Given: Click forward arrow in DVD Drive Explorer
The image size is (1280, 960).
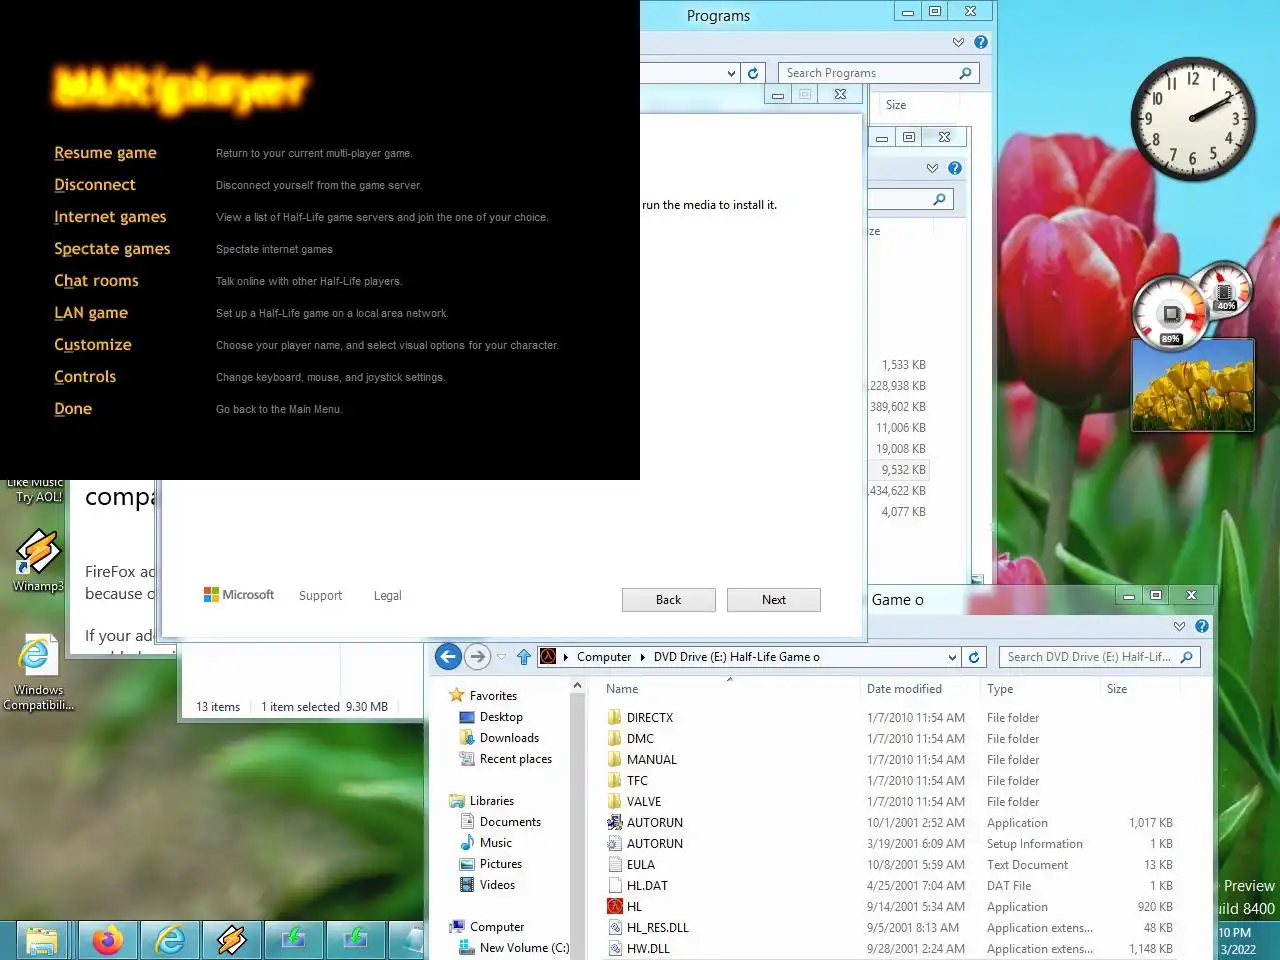Looking at the screenshot, I should click(478, 657).
